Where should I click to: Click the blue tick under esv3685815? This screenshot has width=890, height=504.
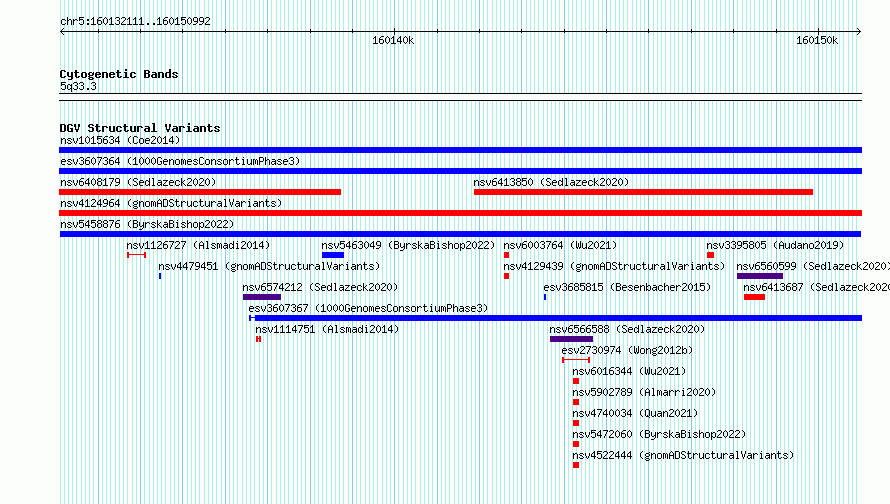(545, 297)
